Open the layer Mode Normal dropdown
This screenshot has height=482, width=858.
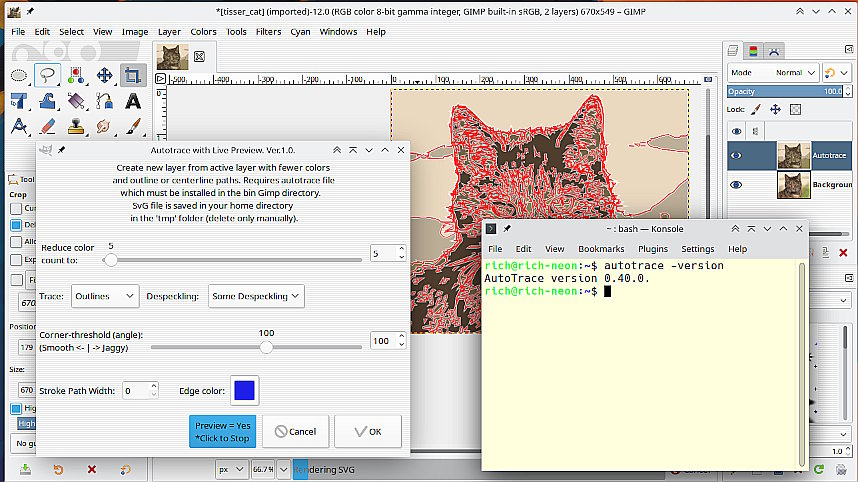(773, 73)
